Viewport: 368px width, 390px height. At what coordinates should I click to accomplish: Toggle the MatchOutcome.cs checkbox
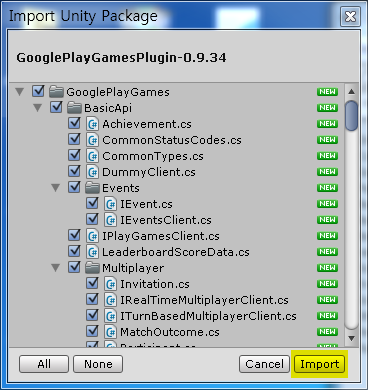pyautogui.click(x=92, y=331)
